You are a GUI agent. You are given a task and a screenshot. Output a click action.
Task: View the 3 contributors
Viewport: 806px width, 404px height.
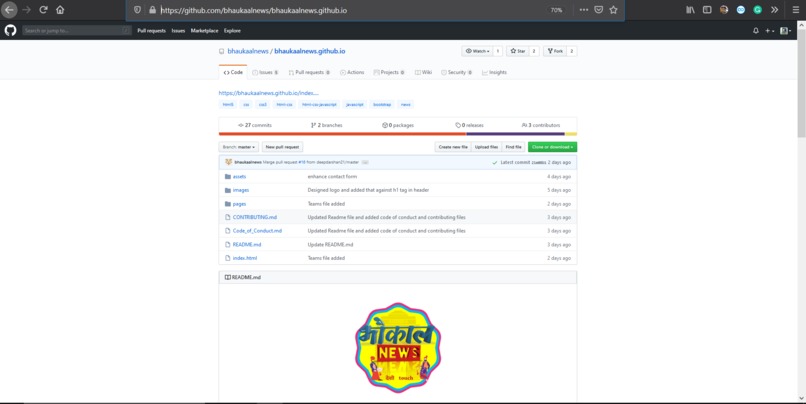[541, 125]
